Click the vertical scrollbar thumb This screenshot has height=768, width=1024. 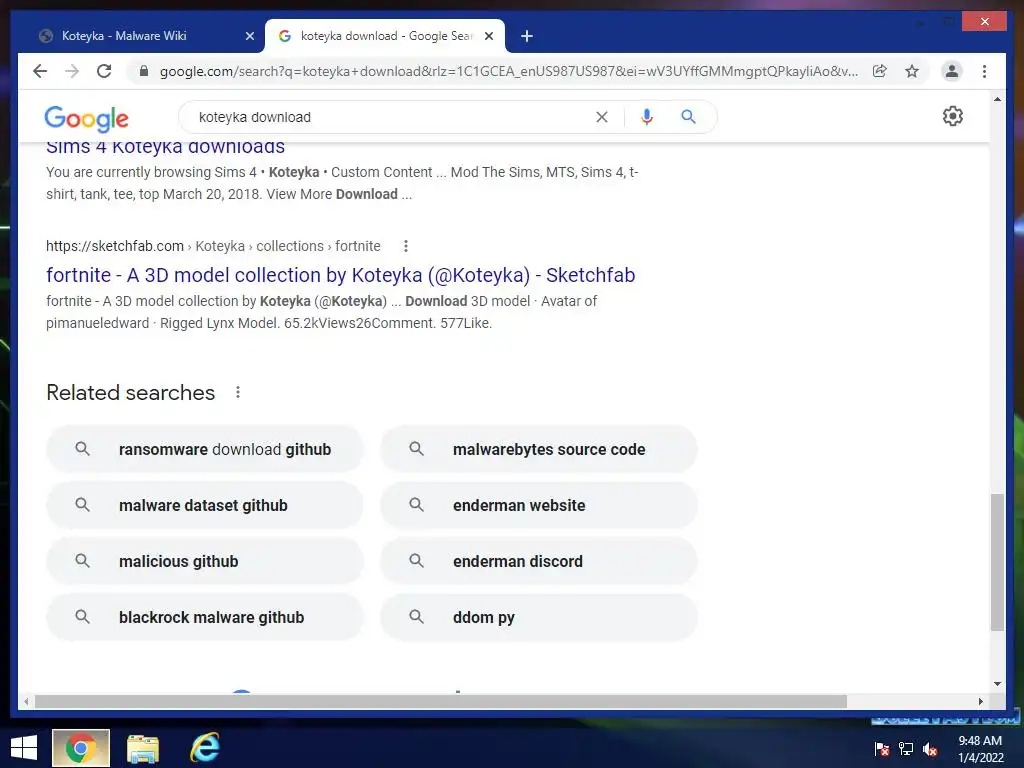(997, 562)
